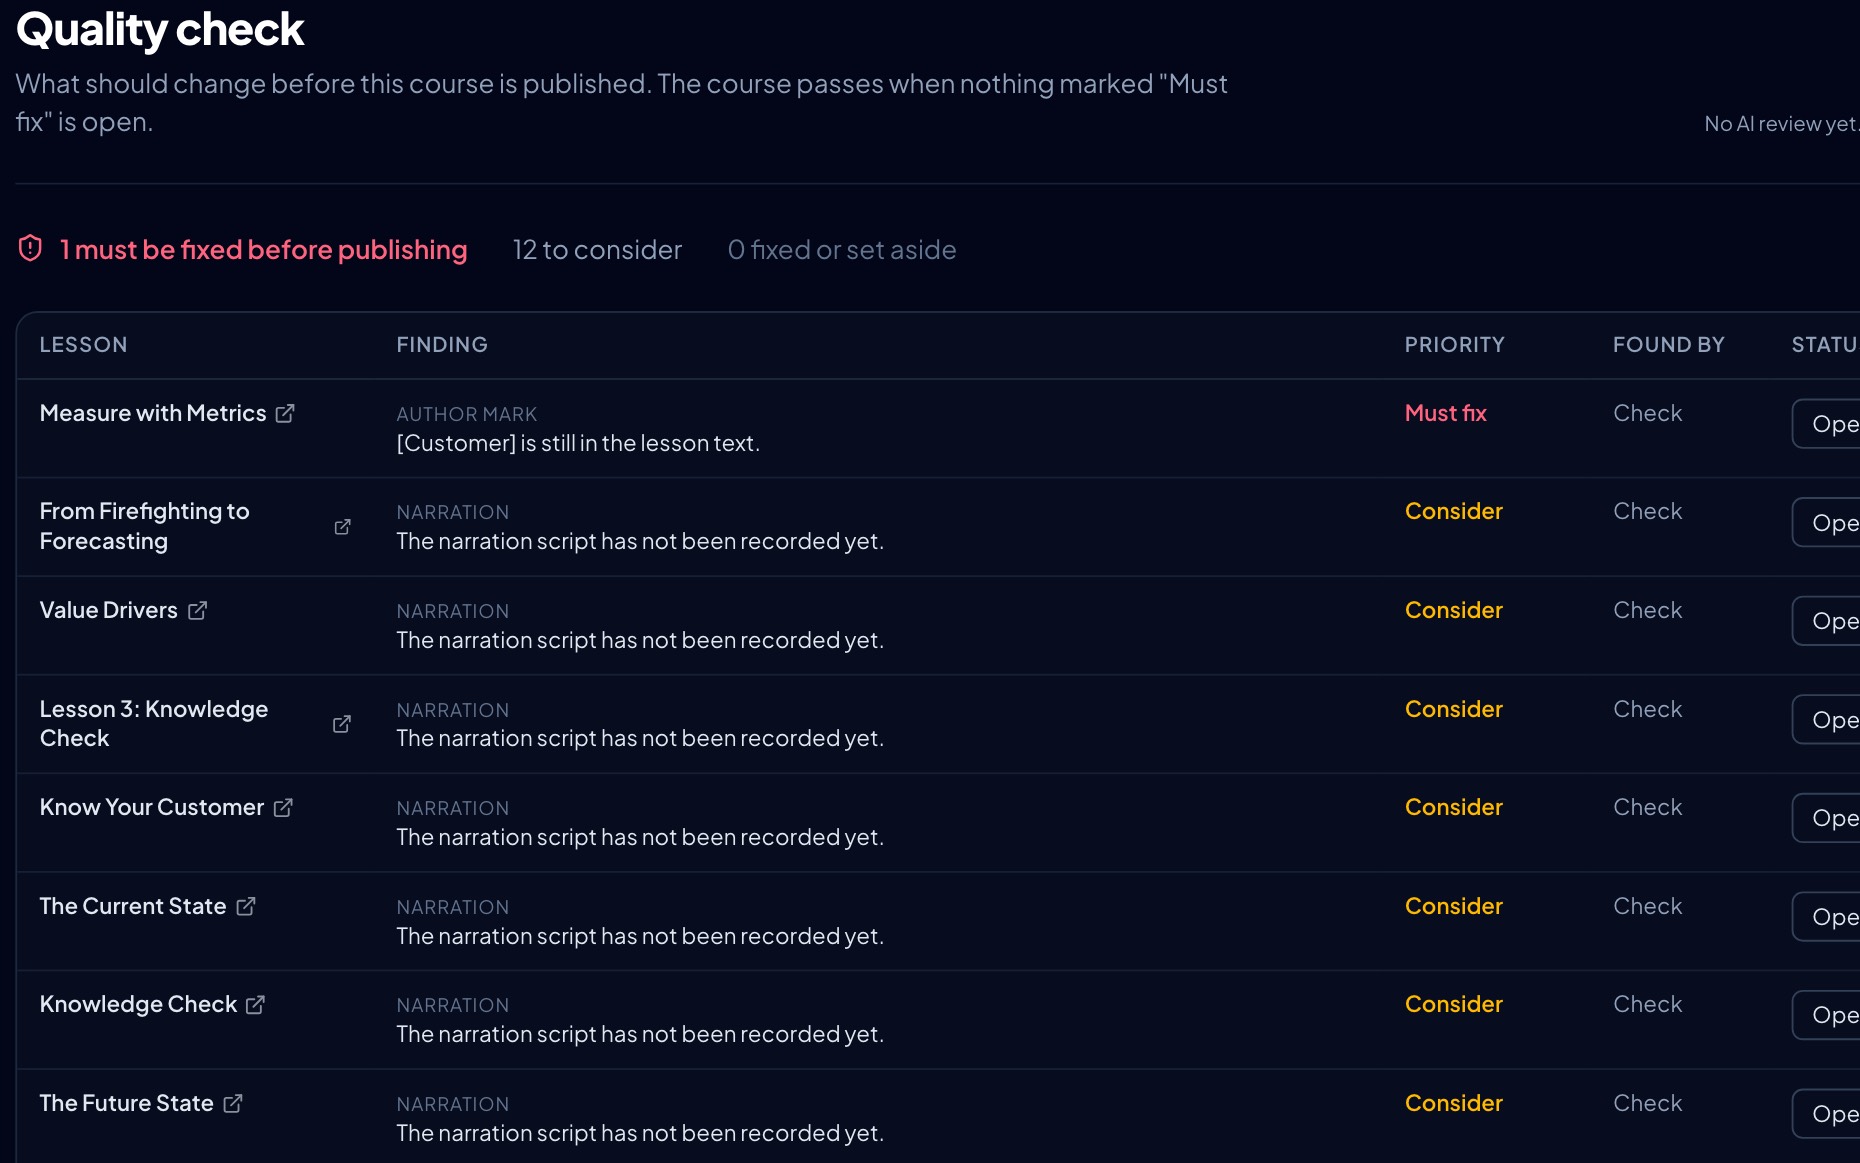Viewport: 1860px width, 1163px height.
Task: Open status dropdown for Know Your Customer
Action: 1826,818
